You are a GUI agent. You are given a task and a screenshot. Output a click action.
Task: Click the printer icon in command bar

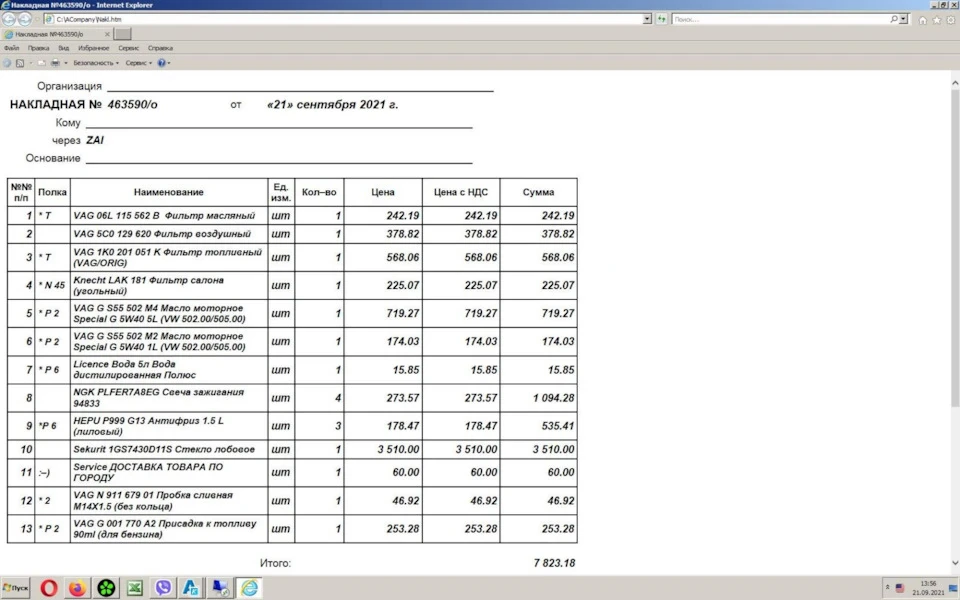pos(55,62)
